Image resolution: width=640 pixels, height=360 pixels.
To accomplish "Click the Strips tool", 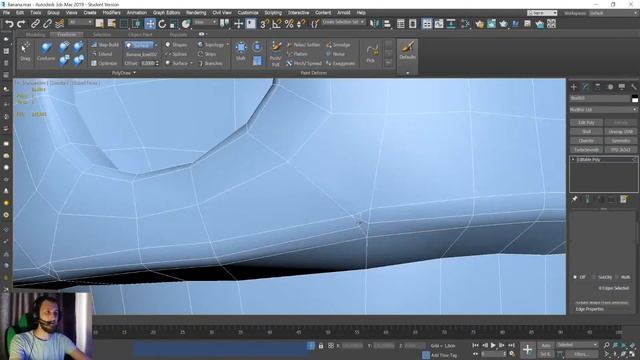I will (x=207, y=54).
